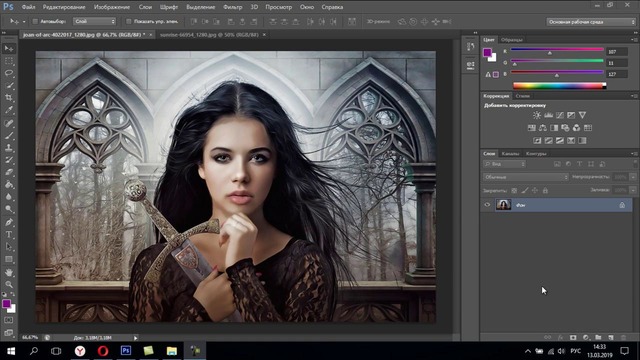Switch to the Образцы tab

click(511, 40)
